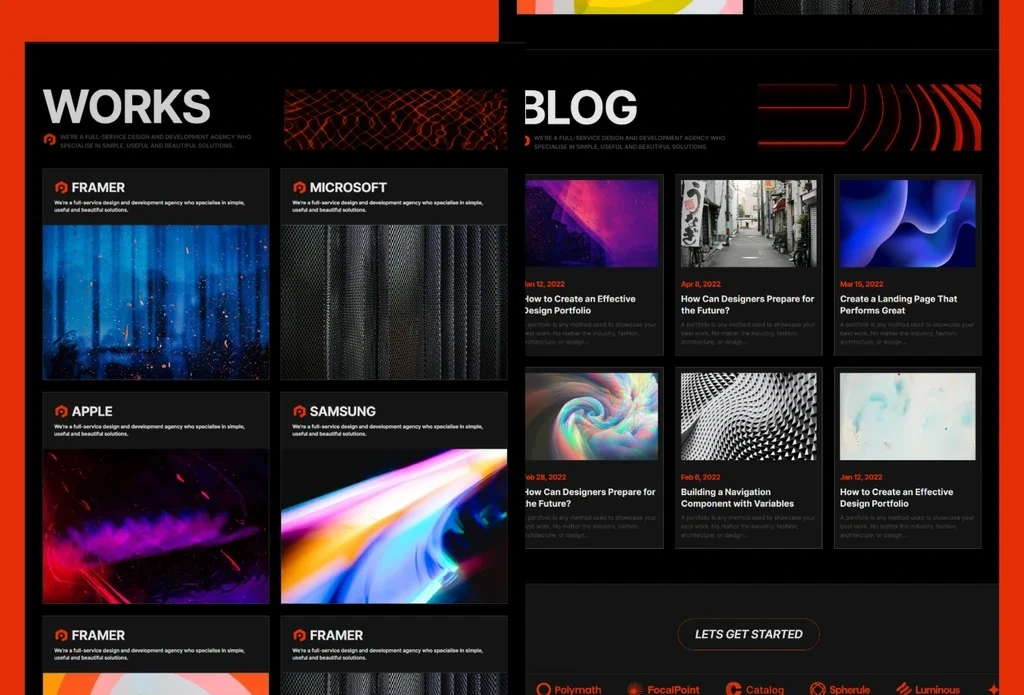The height and width of the screenshot is (695, 1024).
Task: Open the Apr 8 'How Can Designers Prepare' post title
Action: click(x=747, y=304)
